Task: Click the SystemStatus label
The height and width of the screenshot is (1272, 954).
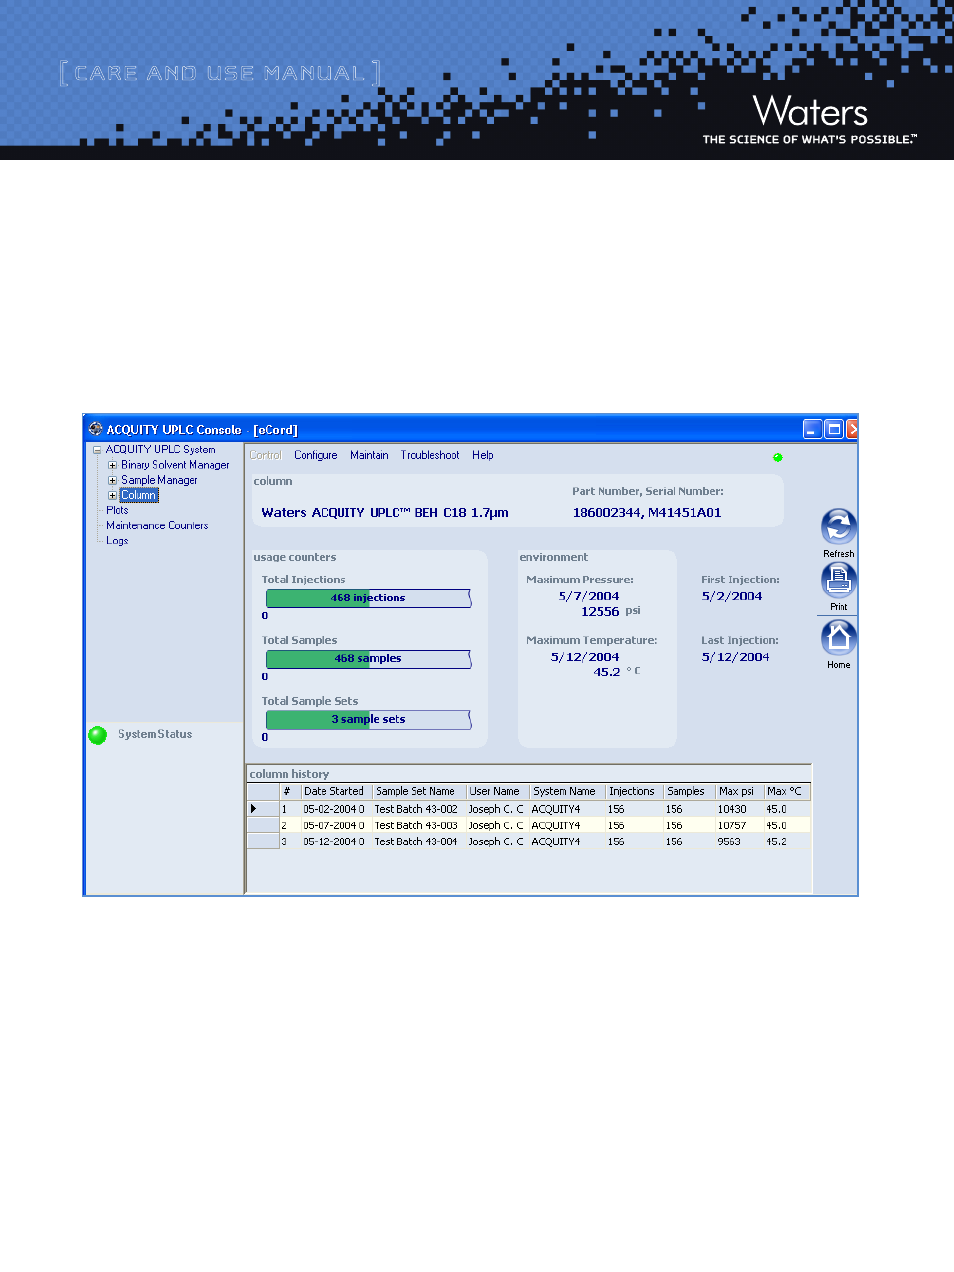Action: coord(155,734)
